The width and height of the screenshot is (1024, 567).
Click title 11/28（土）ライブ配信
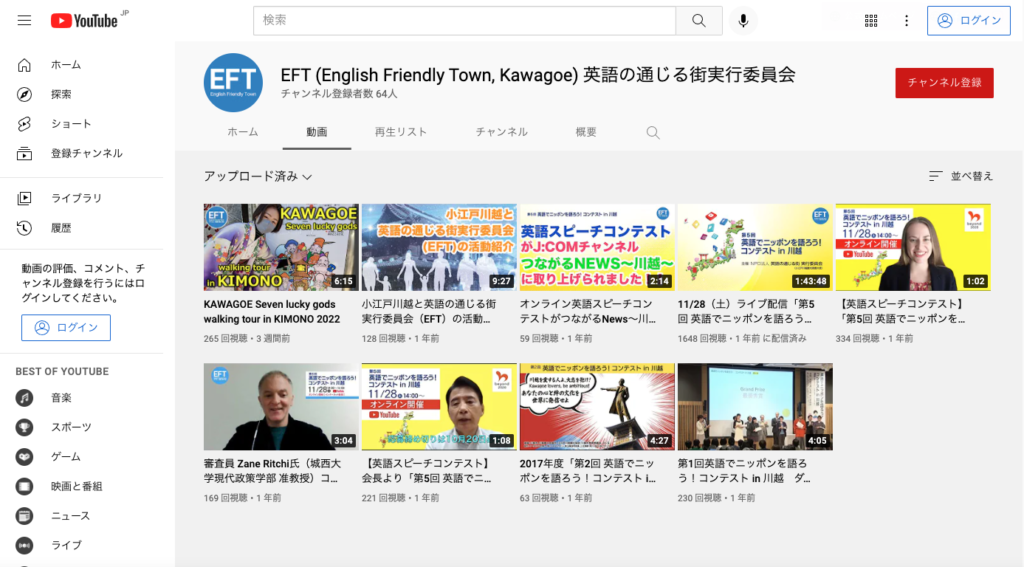(x=746, y=312)
